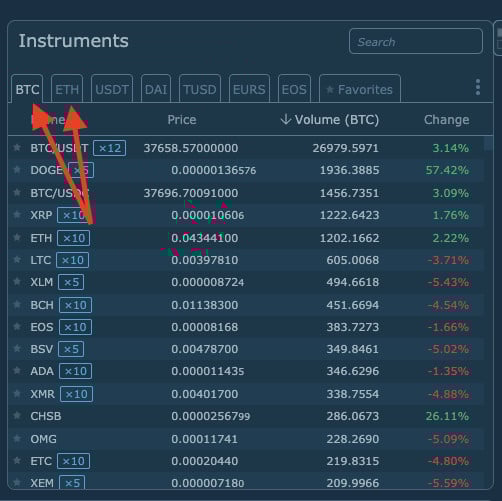This screenshot has width=502, height=501.
Task: Select the OMG instrument name
Action: [43, 439]
